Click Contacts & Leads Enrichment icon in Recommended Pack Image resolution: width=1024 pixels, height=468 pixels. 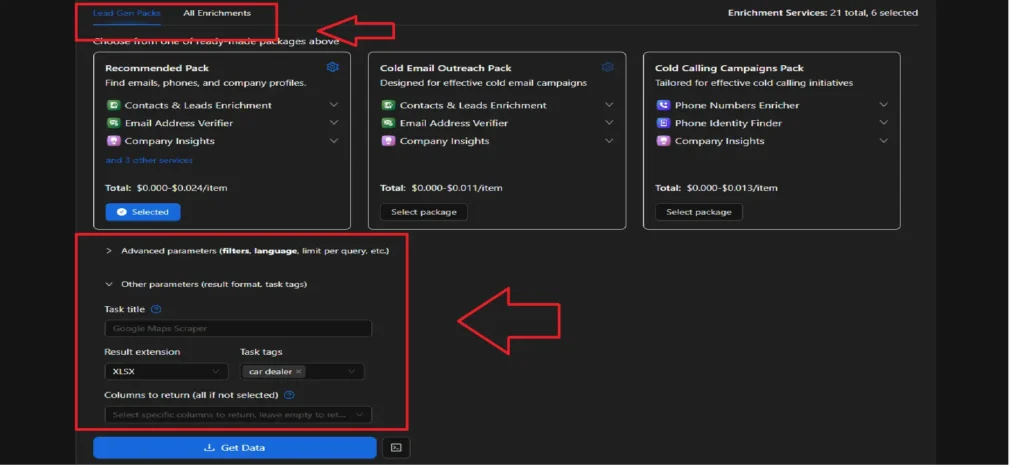pyautogui.click(x=114, y=105)
